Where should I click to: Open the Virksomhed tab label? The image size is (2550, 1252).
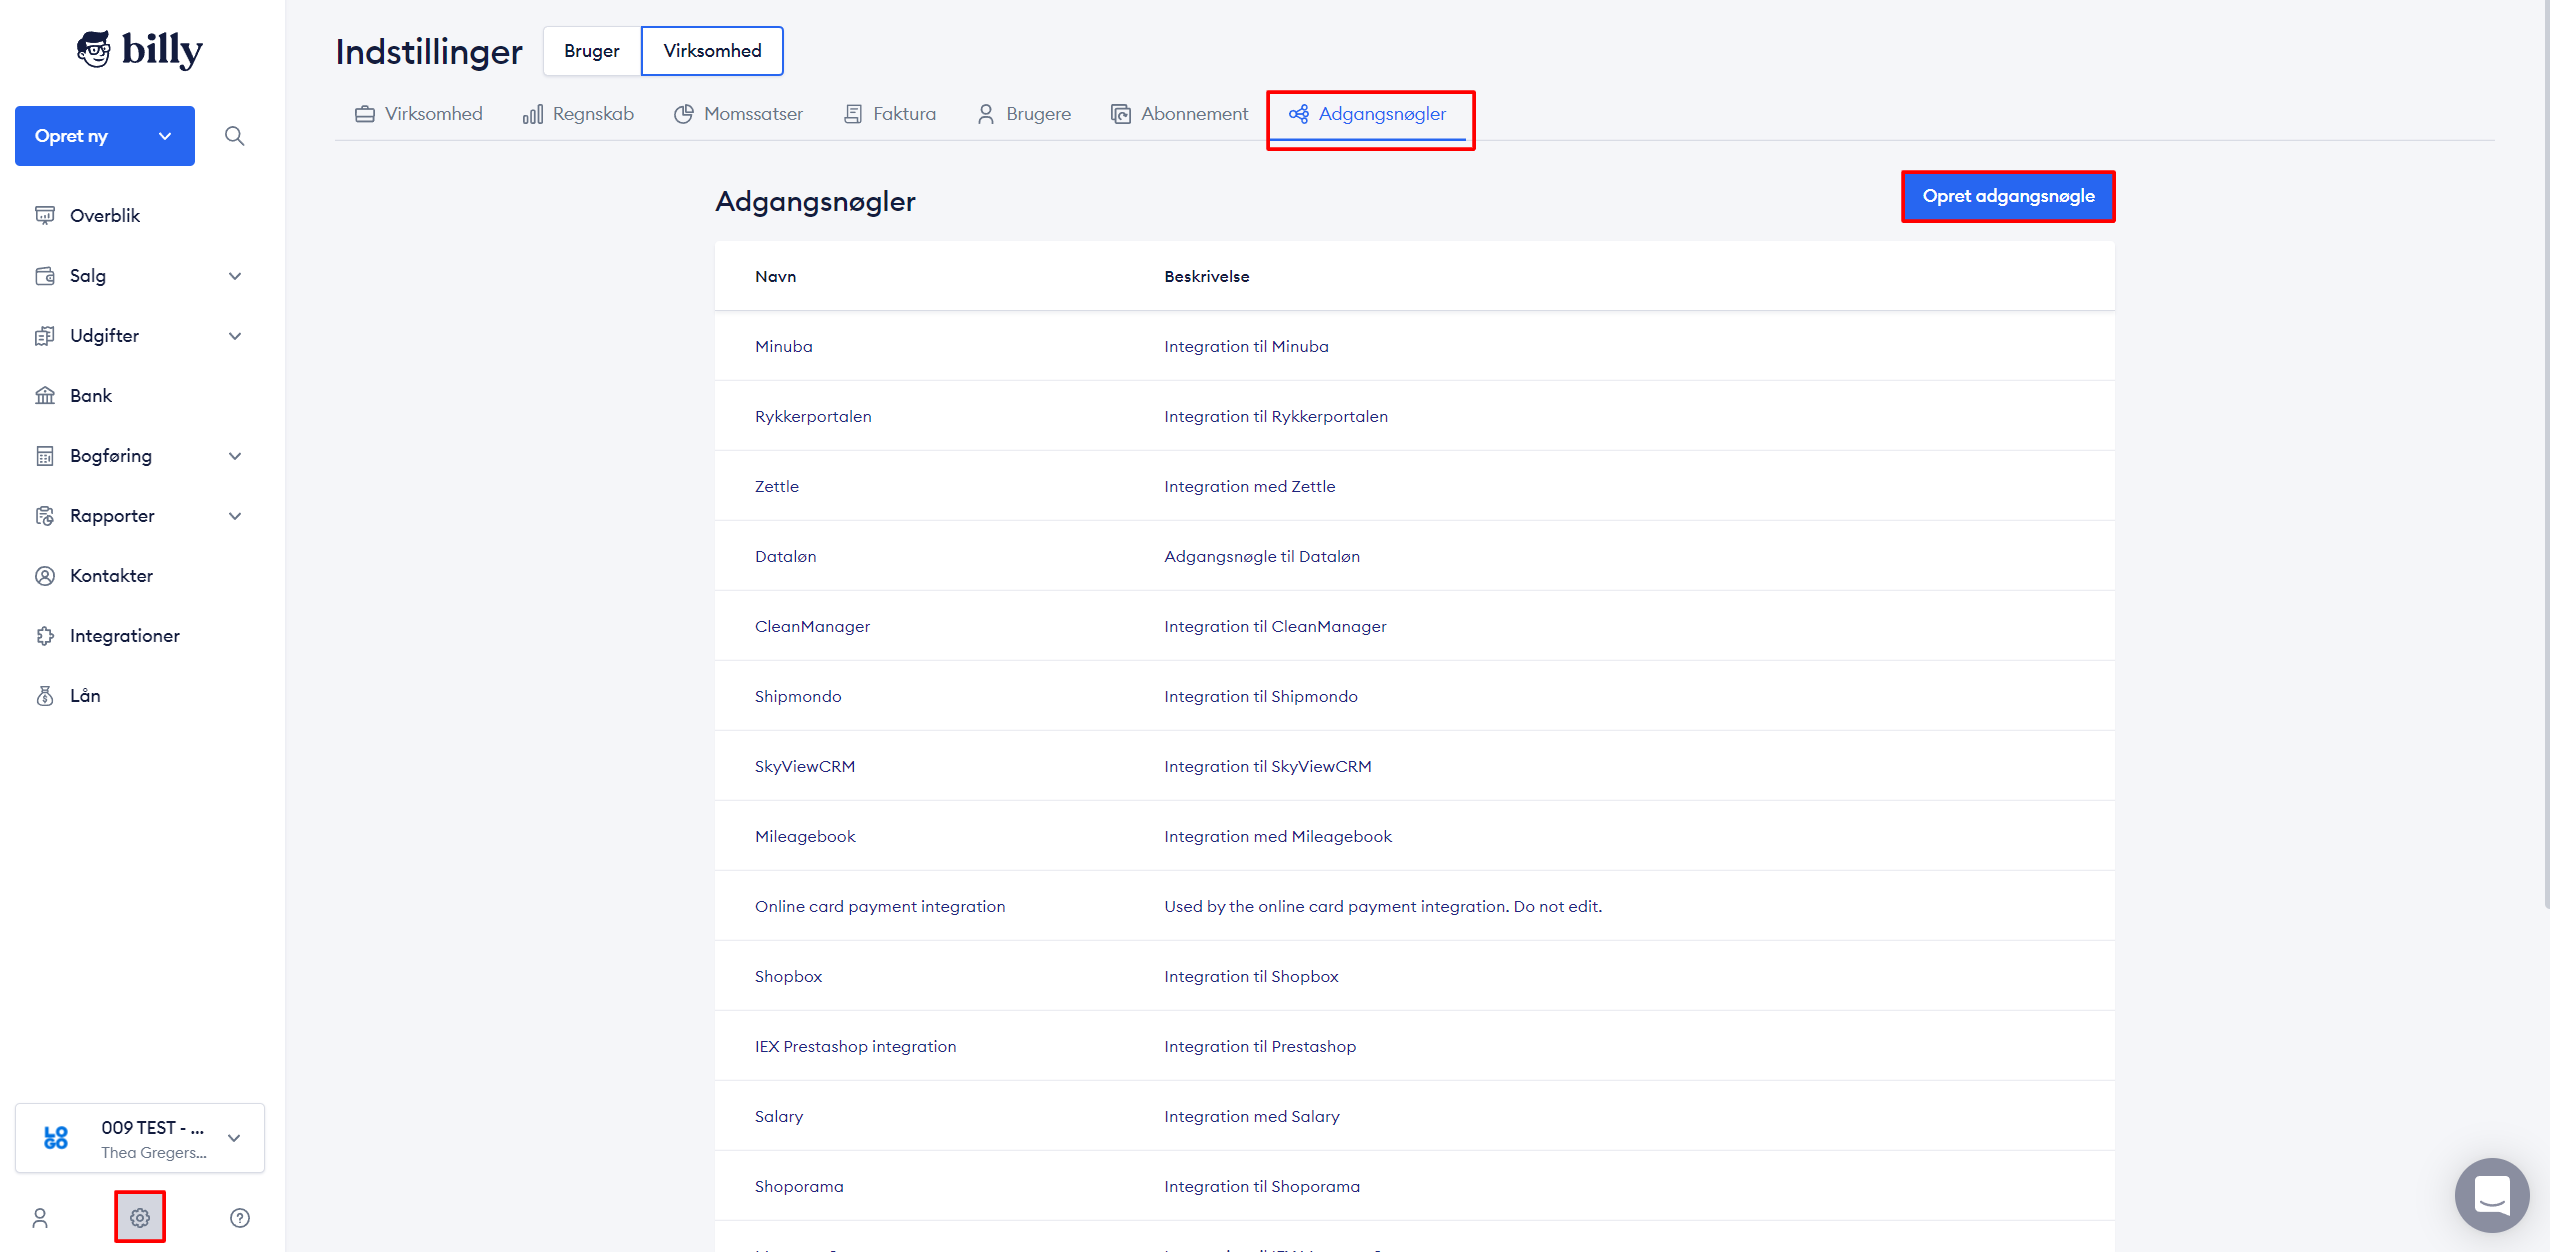point(434,114)
